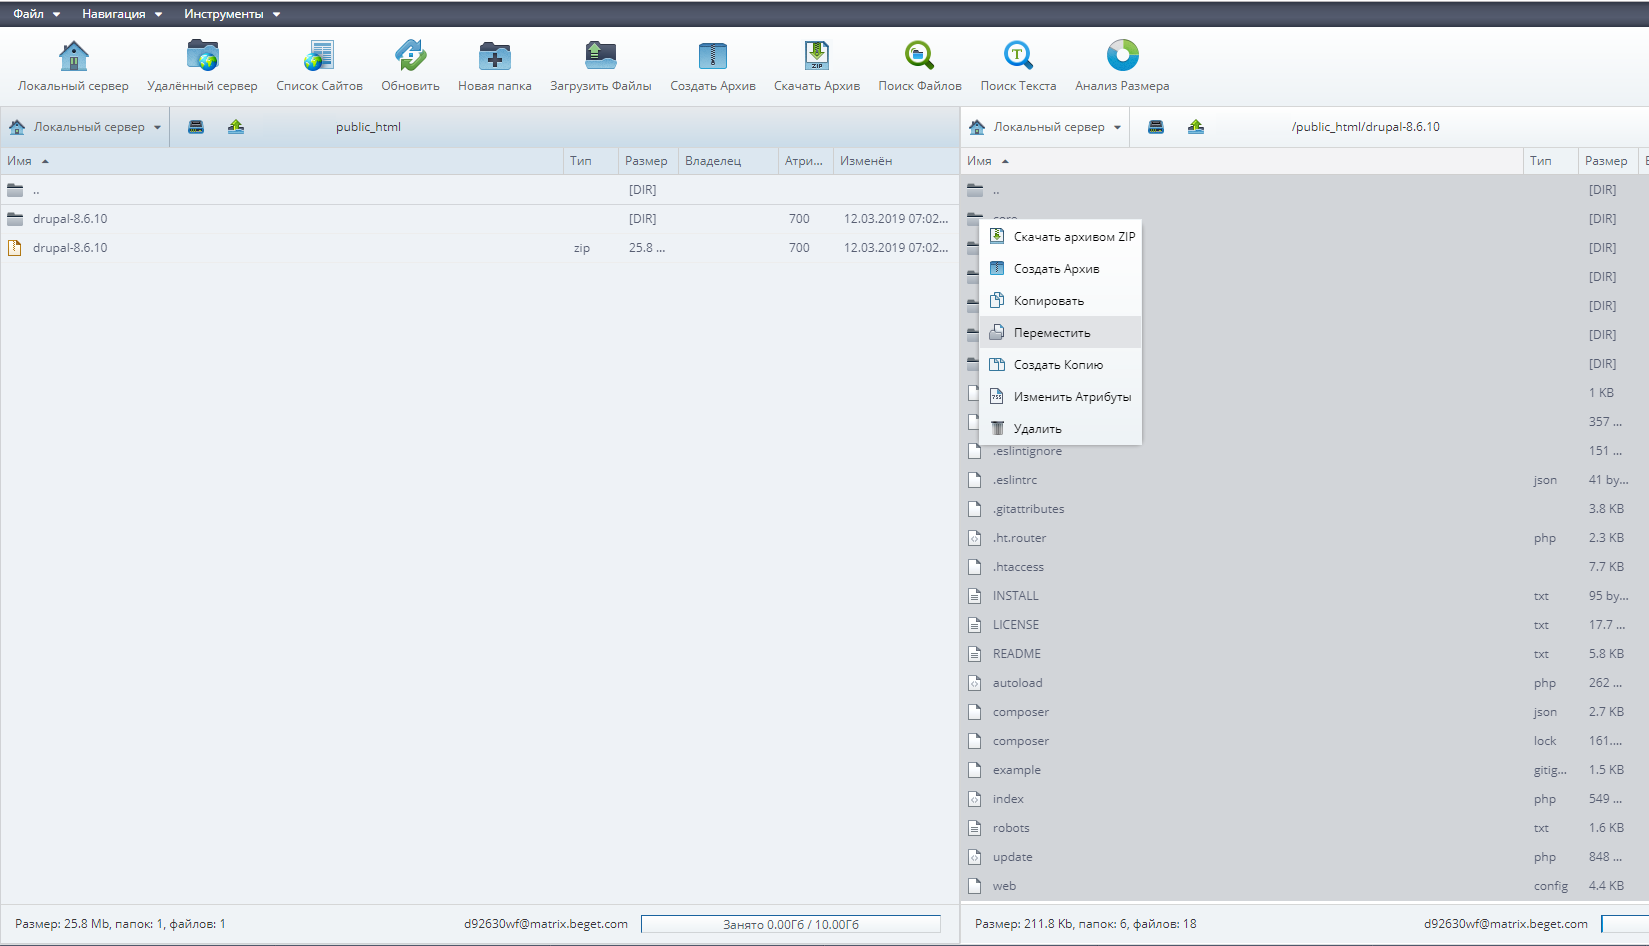
Task: Click the text file icon next to README
Action: click(975, 654)
